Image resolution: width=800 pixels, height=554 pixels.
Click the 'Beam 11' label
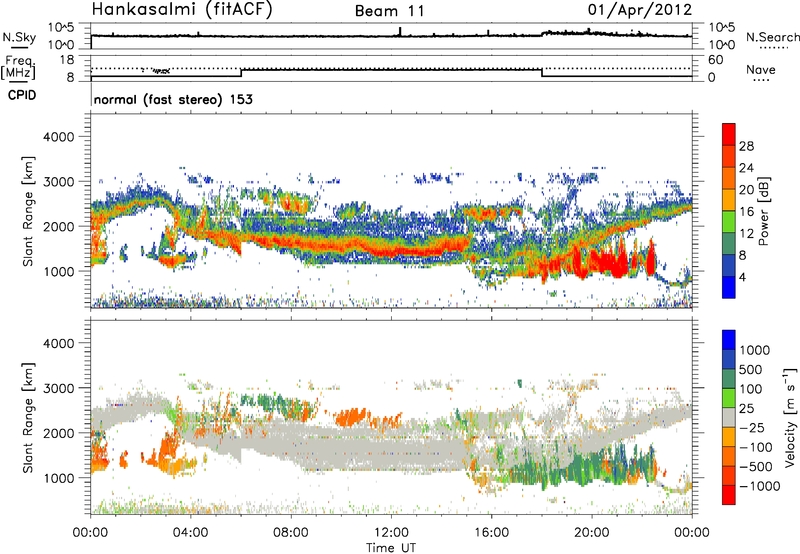[x=389, y=11]
